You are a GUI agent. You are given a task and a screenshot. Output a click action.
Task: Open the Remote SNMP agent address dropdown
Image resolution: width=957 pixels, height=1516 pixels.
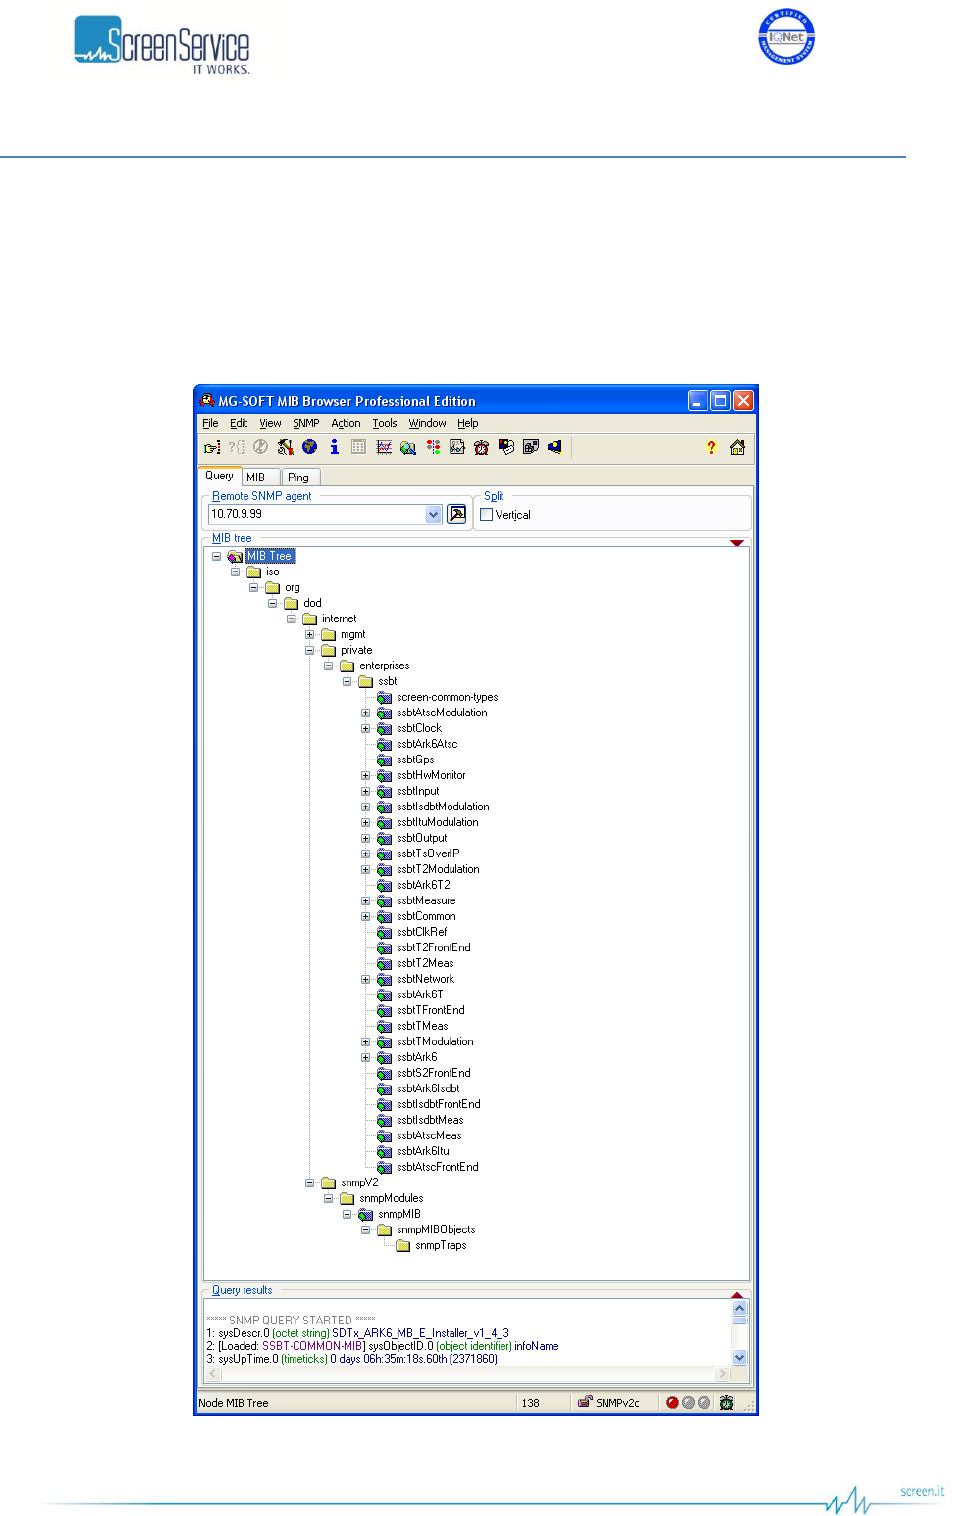[433, 514]
